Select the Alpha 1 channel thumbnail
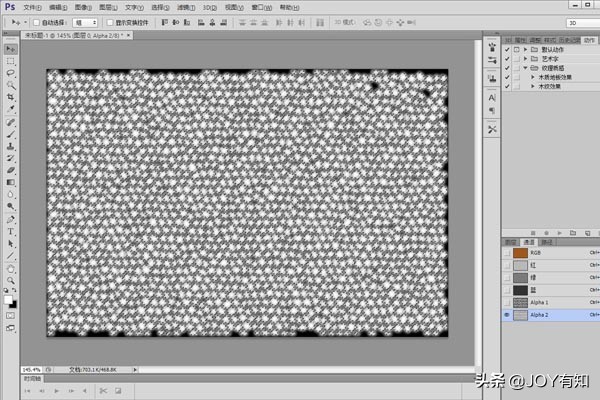 point(520,302)
